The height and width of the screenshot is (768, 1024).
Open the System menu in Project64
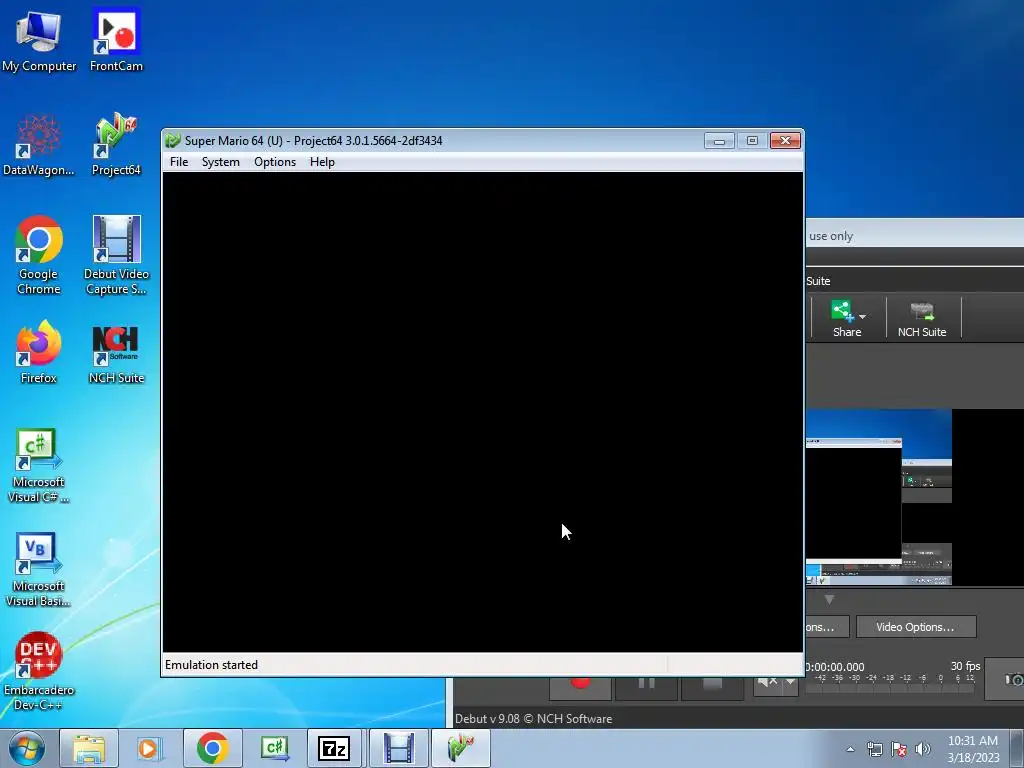tap(221, 162)
